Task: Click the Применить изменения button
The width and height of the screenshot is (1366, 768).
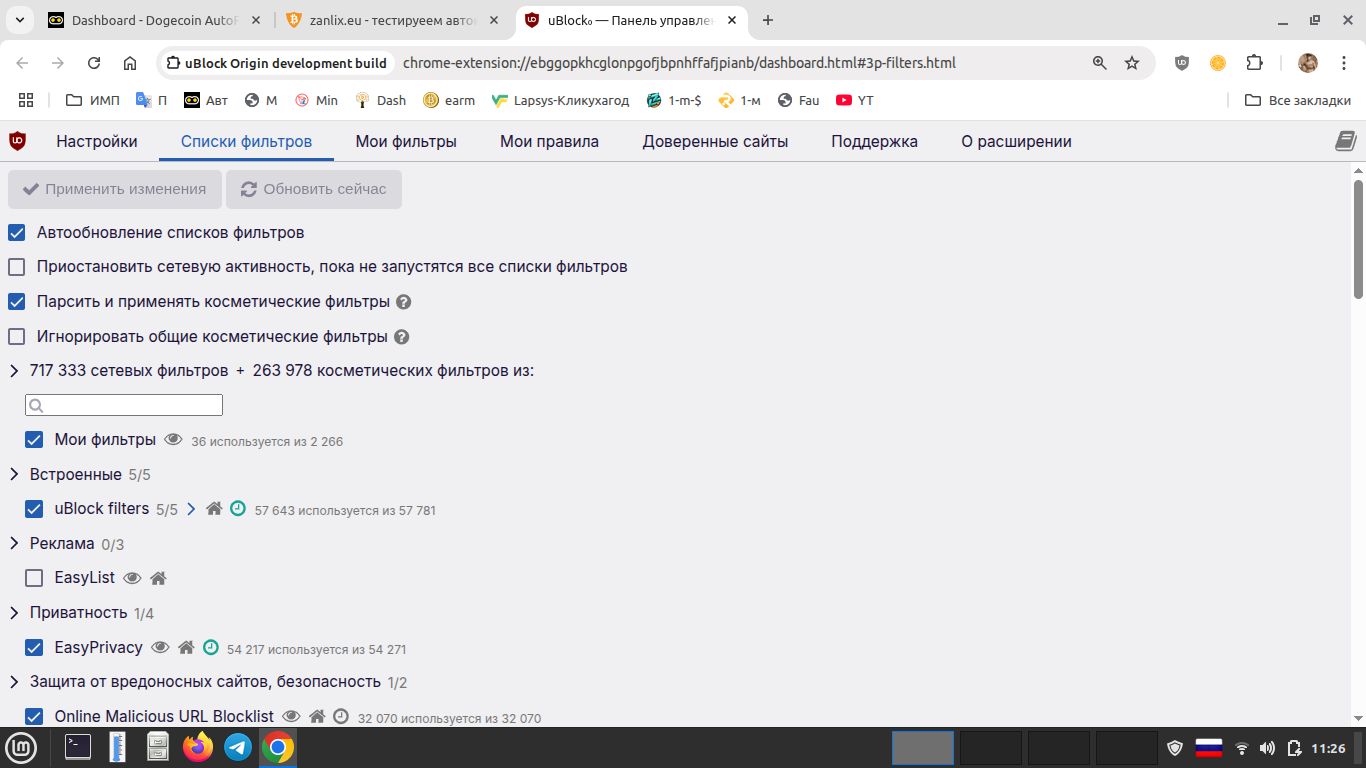Action: point(114,189)
